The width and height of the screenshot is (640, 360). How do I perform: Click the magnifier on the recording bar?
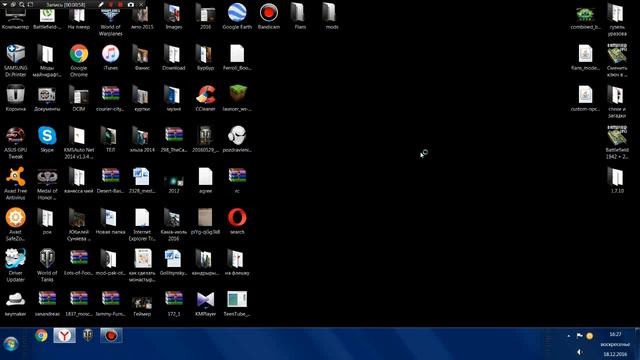[x=22, y=4]
